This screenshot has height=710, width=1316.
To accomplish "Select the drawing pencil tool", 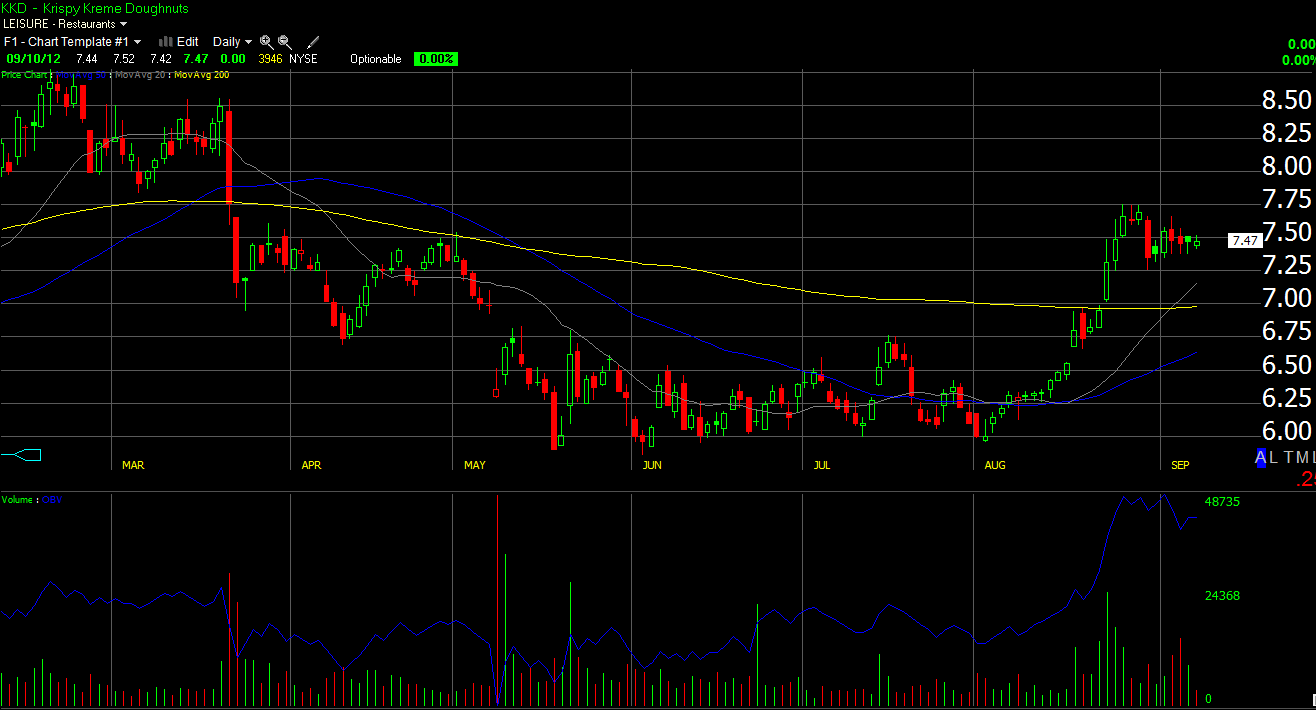I will click(313, 42).
